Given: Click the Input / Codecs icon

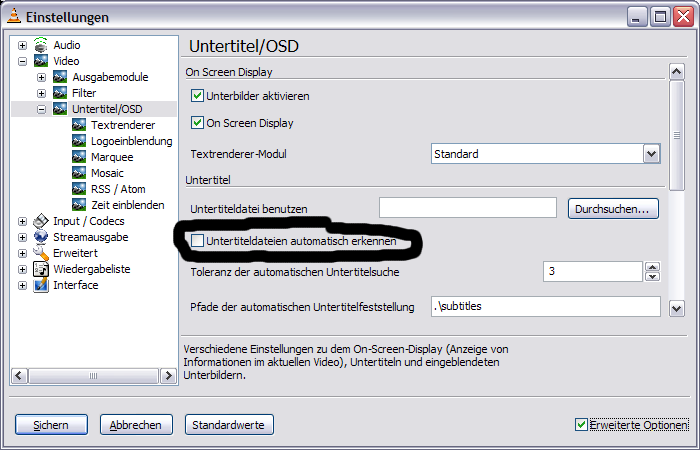Looking at the screenshot, I should point(41,221).
